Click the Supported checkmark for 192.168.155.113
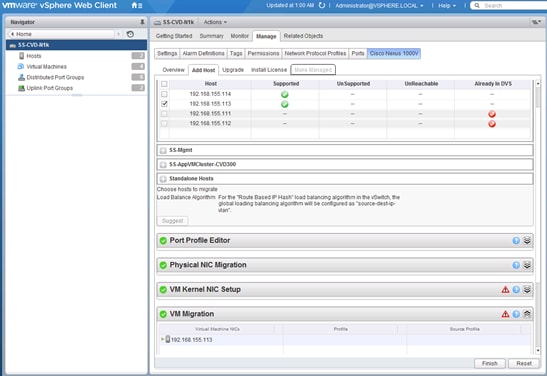The image size is (547, 376). 285,104
